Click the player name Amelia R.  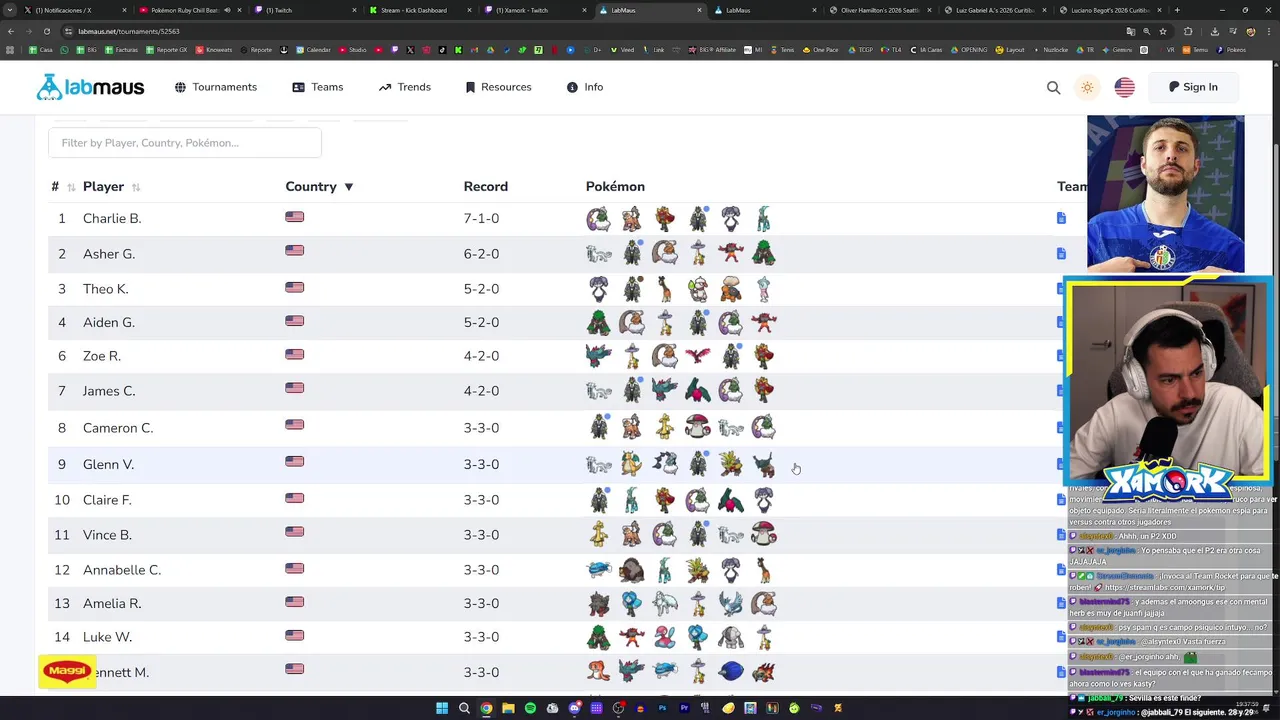112,603
